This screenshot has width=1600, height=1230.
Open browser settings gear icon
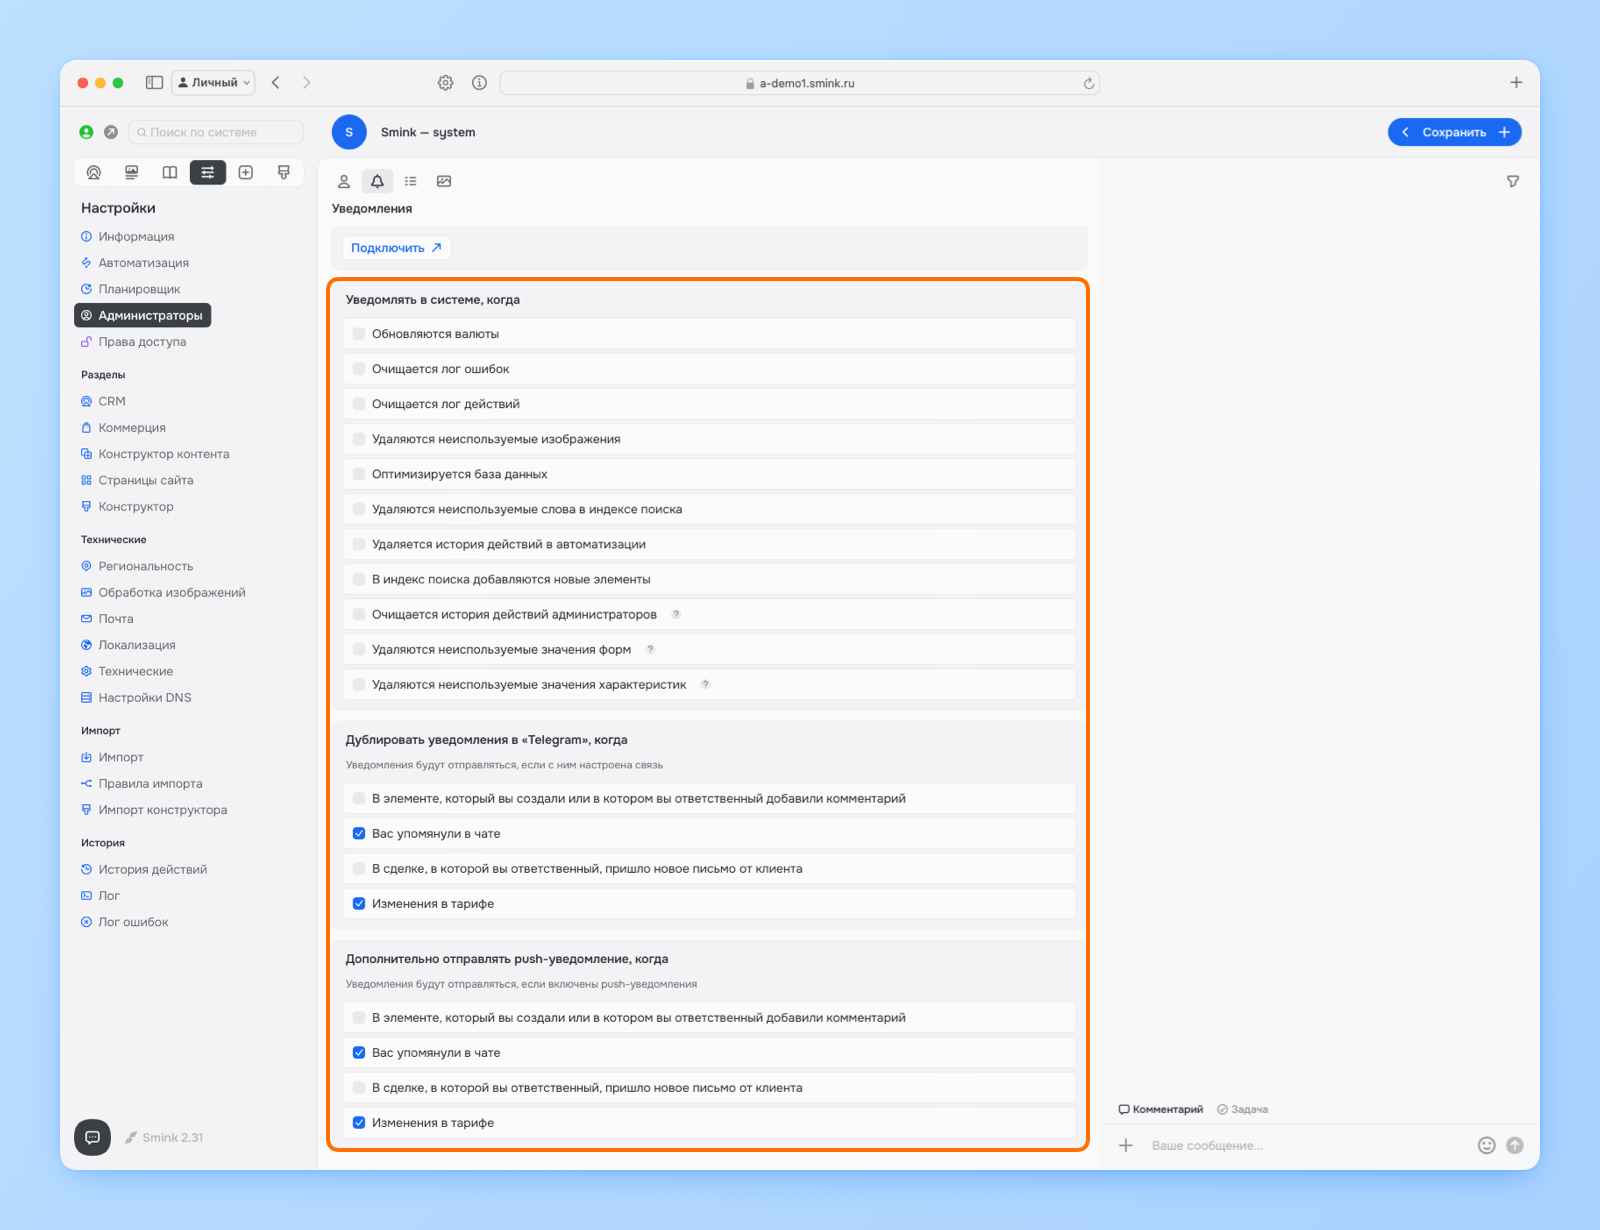point(446,83)
